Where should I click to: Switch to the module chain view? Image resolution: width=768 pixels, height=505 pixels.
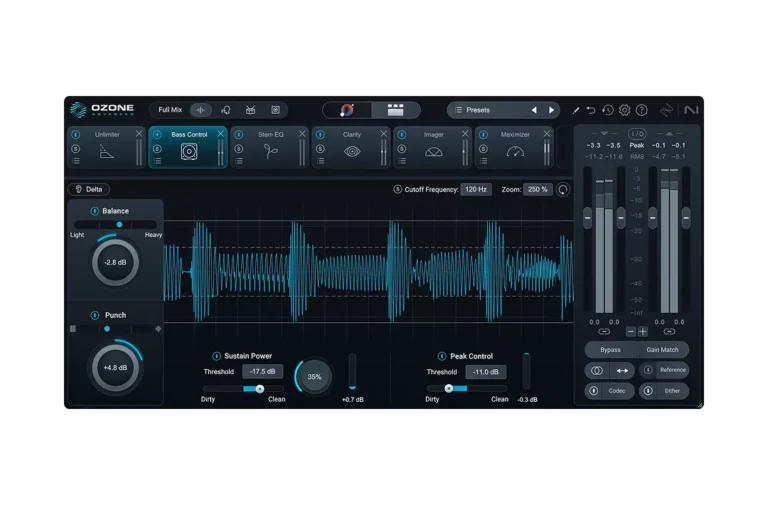click(x=395, y=110)
